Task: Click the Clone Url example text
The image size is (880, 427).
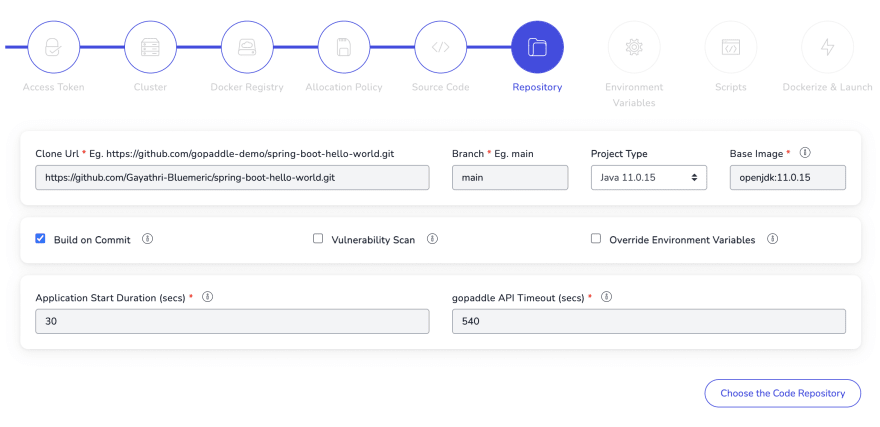Action: coord(242,153)
